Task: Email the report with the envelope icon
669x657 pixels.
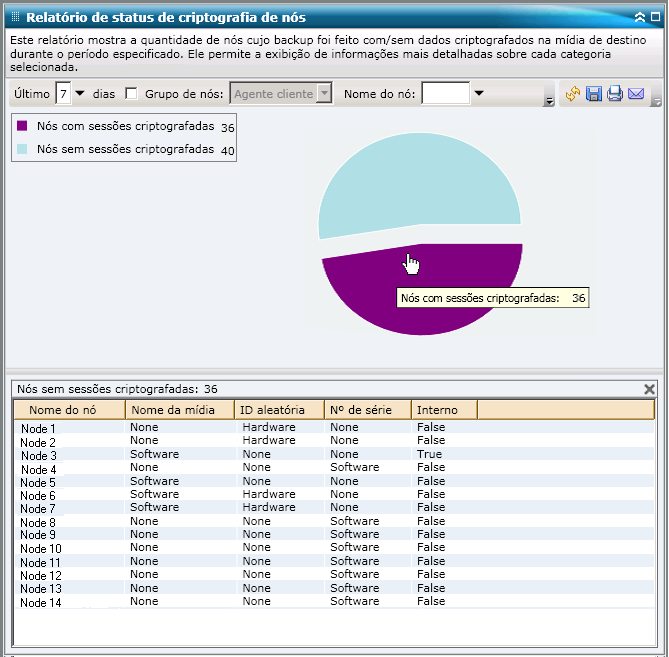Action: (x=635, y=94)
